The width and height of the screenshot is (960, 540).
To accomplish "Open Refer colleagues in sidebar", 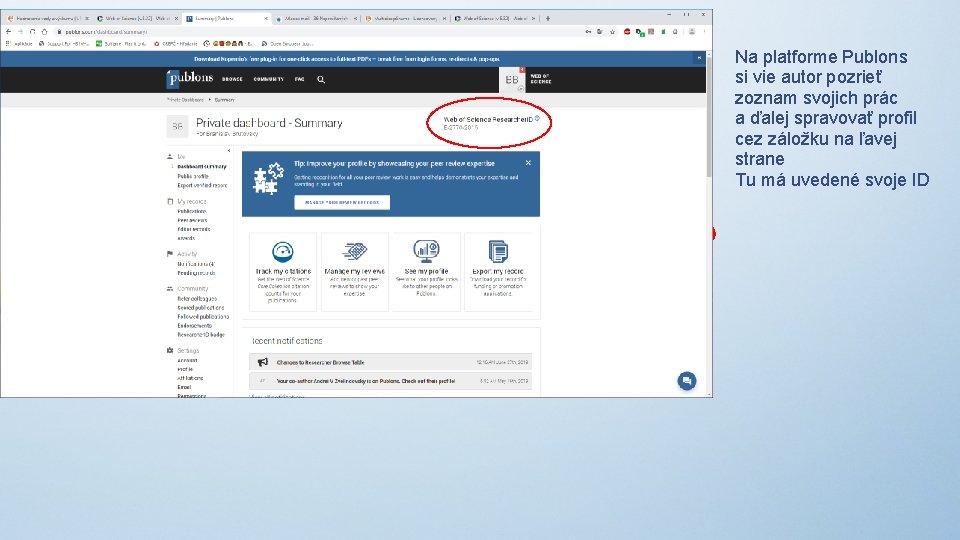I will [x=197, y=299].
